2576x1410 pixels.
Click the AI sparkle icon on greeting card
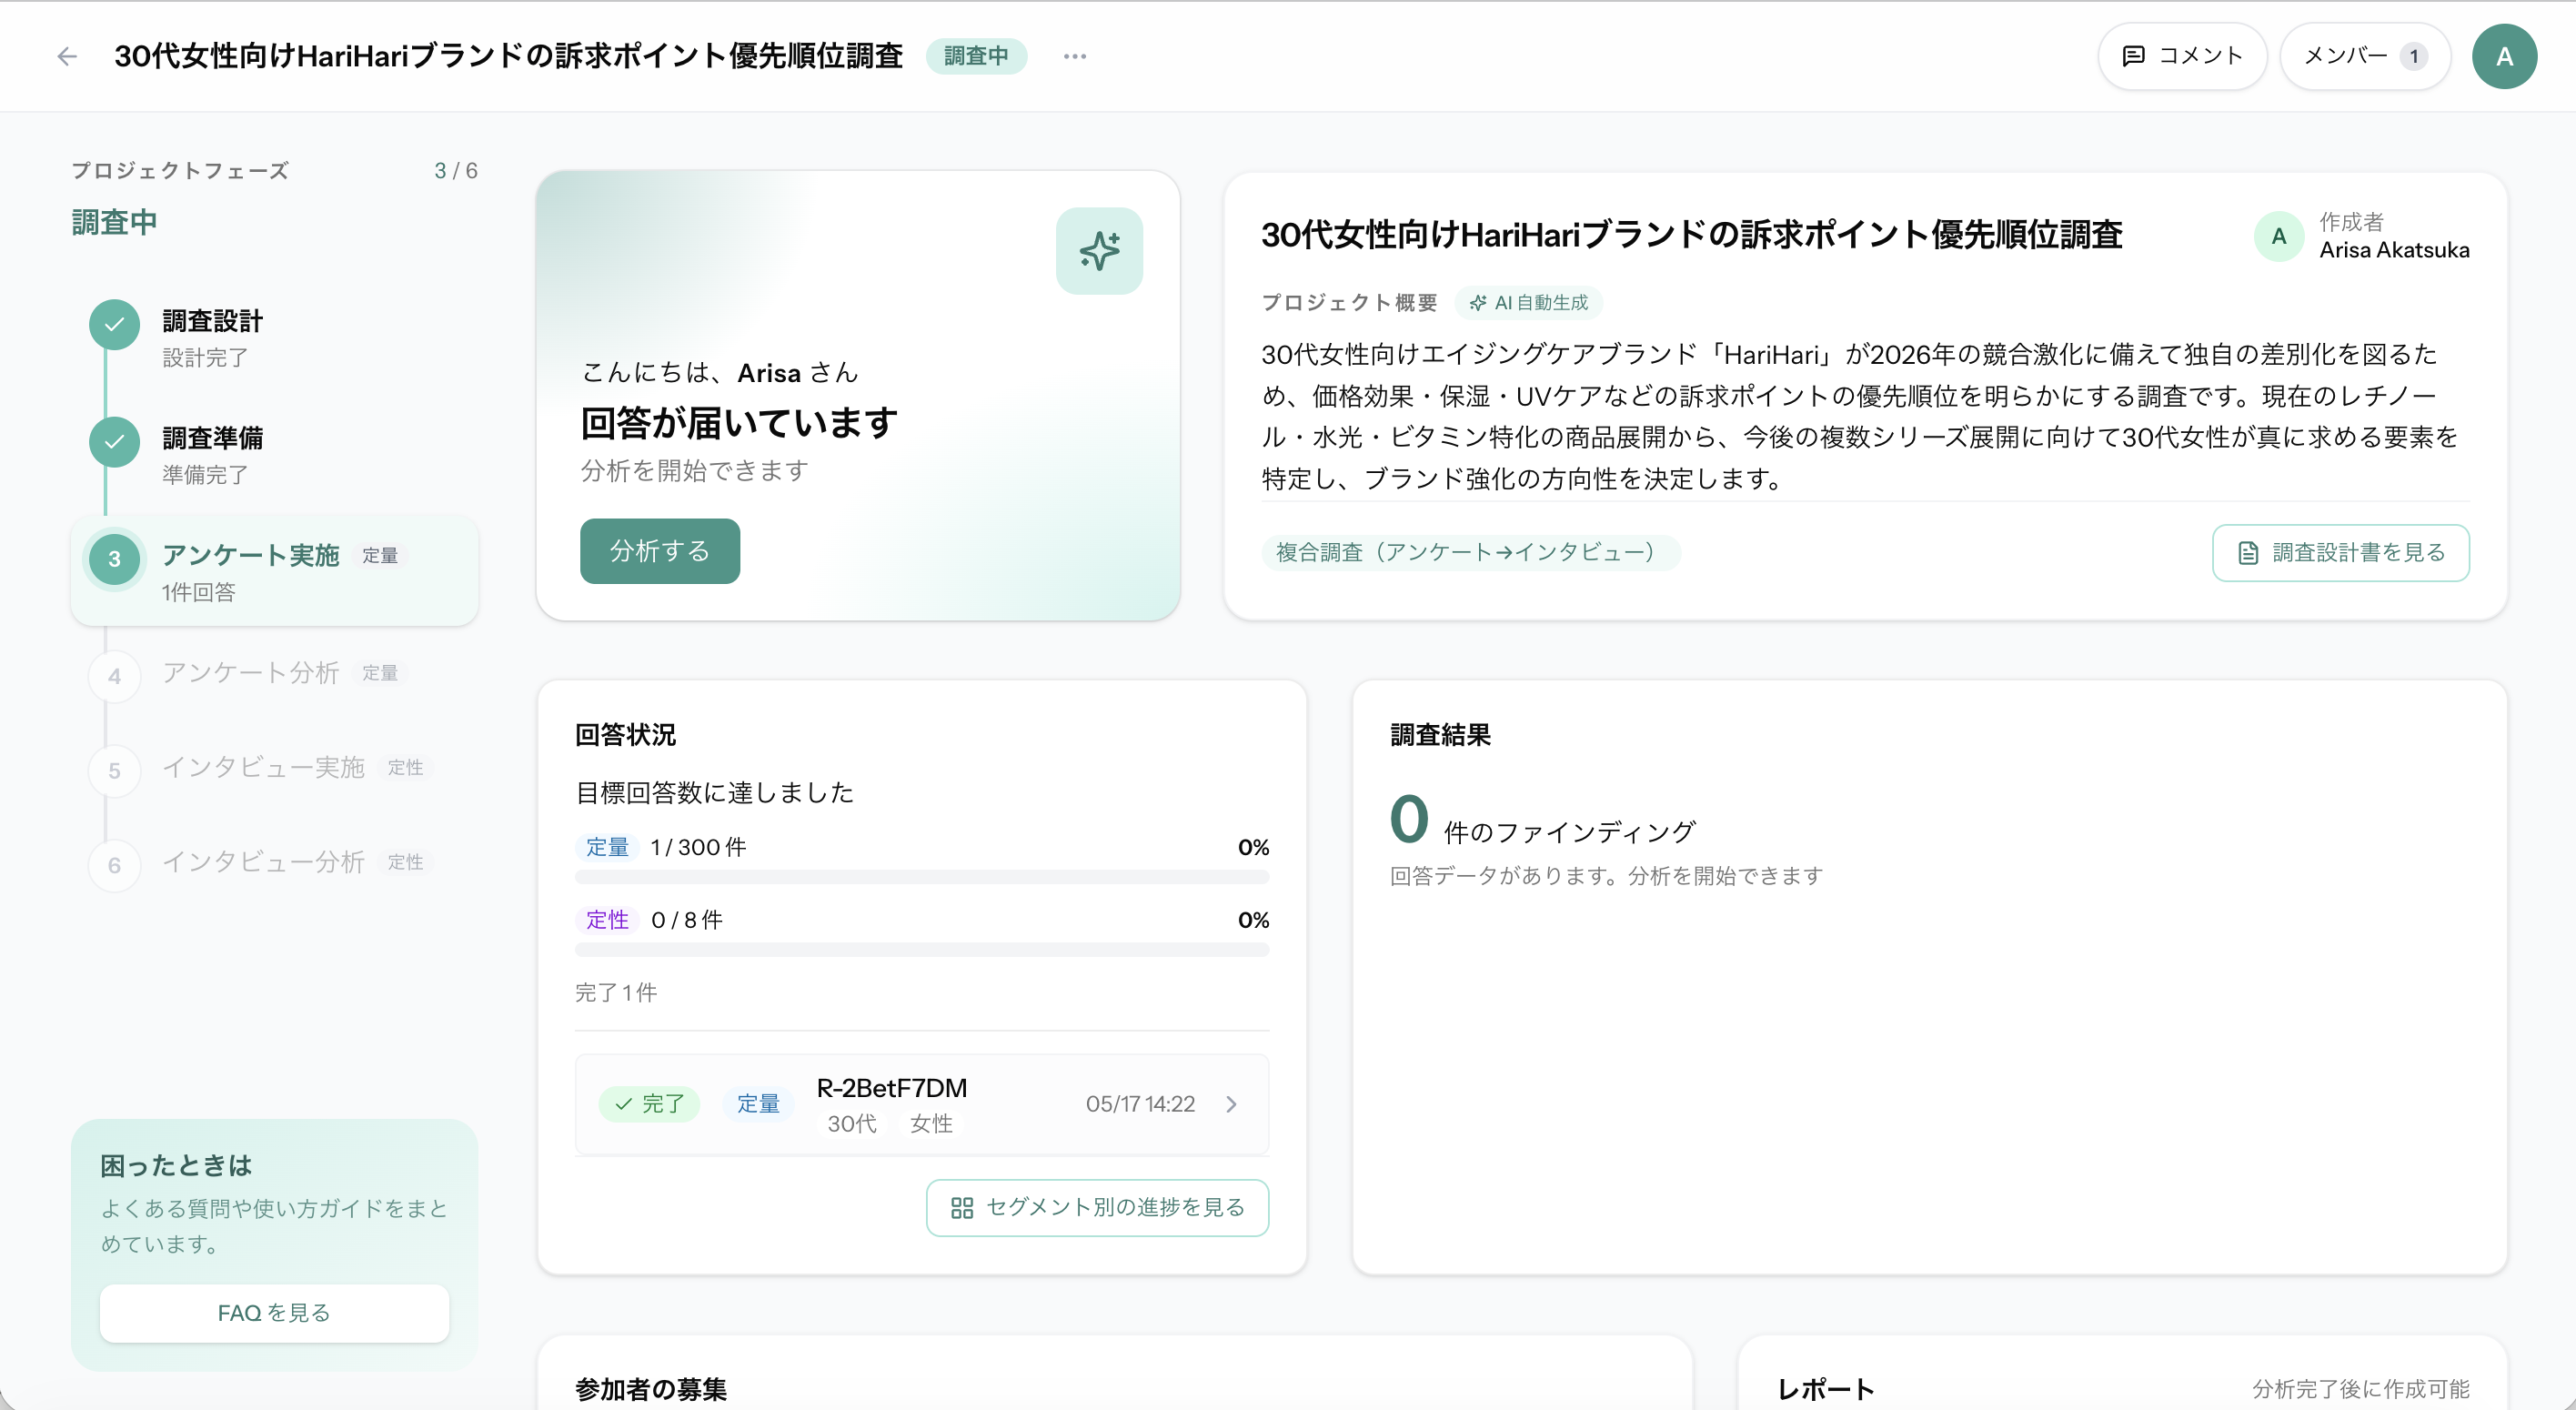point(1099,251)
